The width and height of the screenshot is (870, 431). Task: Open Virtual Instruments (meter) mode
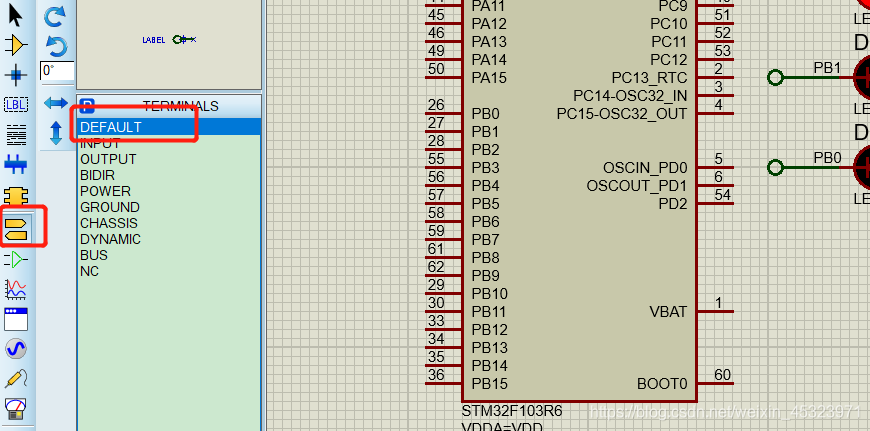(x=16, y=409)
